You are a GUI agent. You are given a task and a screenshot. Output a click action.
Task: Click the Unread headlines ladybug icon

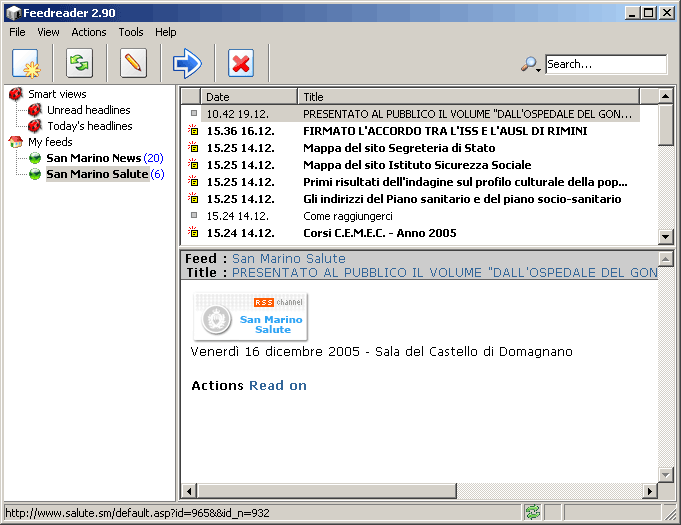coord(35,110)
